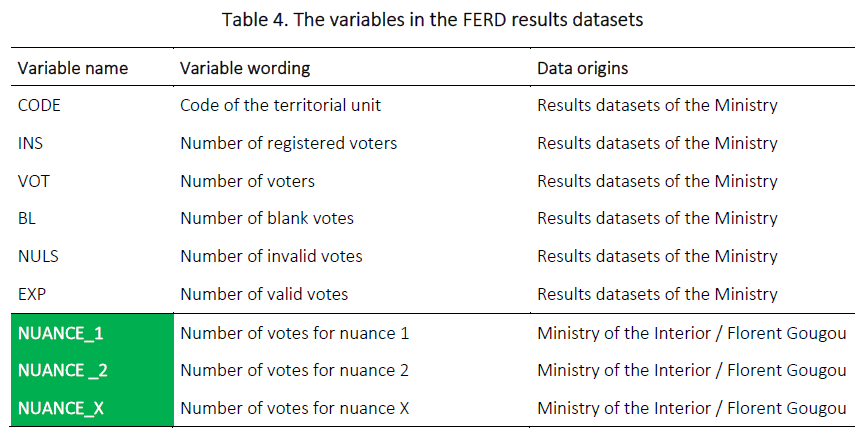This screenshot has height=436, width=866.
Task: Click 'Number of blank votes' cell
Action: pos(267,218)
